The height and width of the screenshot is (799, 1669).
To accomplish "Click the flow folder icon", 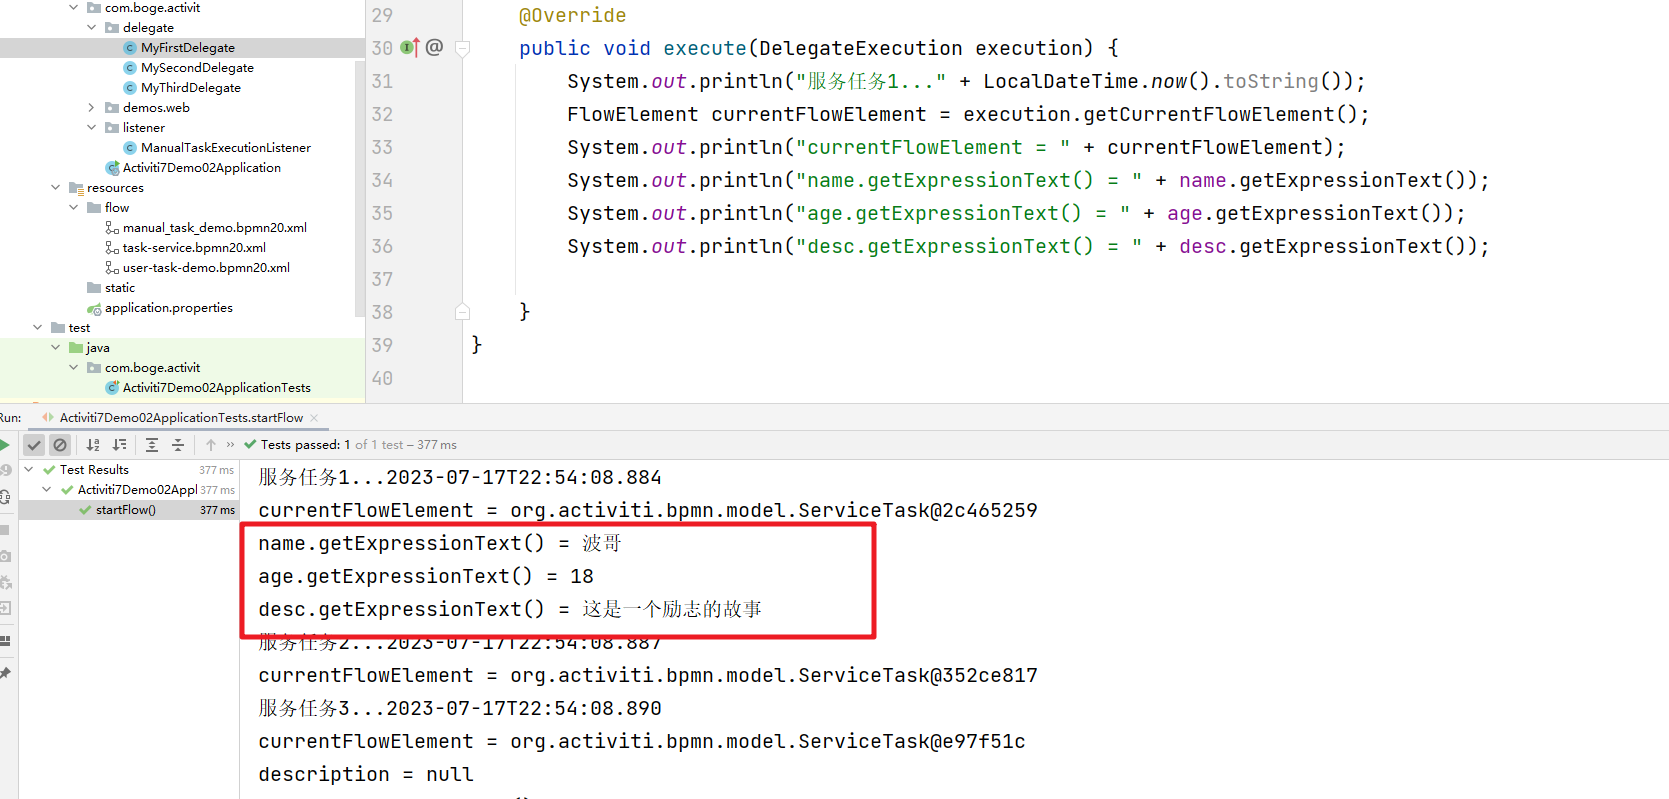I will click(94, 208).
